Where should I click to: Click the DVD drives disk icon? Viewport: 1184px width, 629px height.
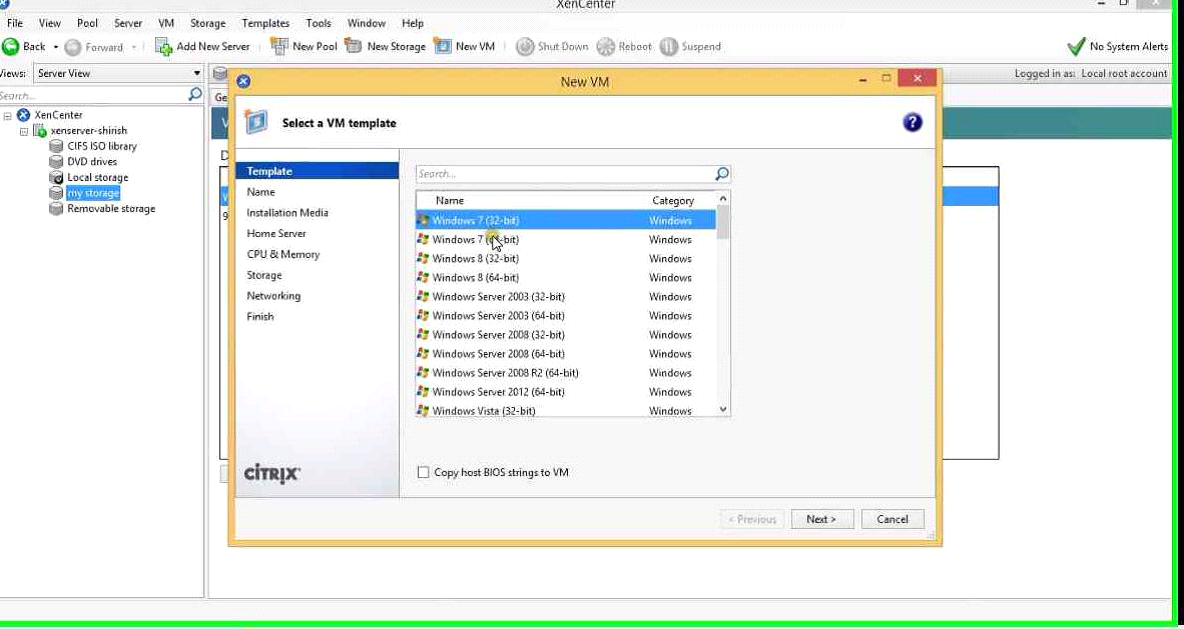(56, 162)
